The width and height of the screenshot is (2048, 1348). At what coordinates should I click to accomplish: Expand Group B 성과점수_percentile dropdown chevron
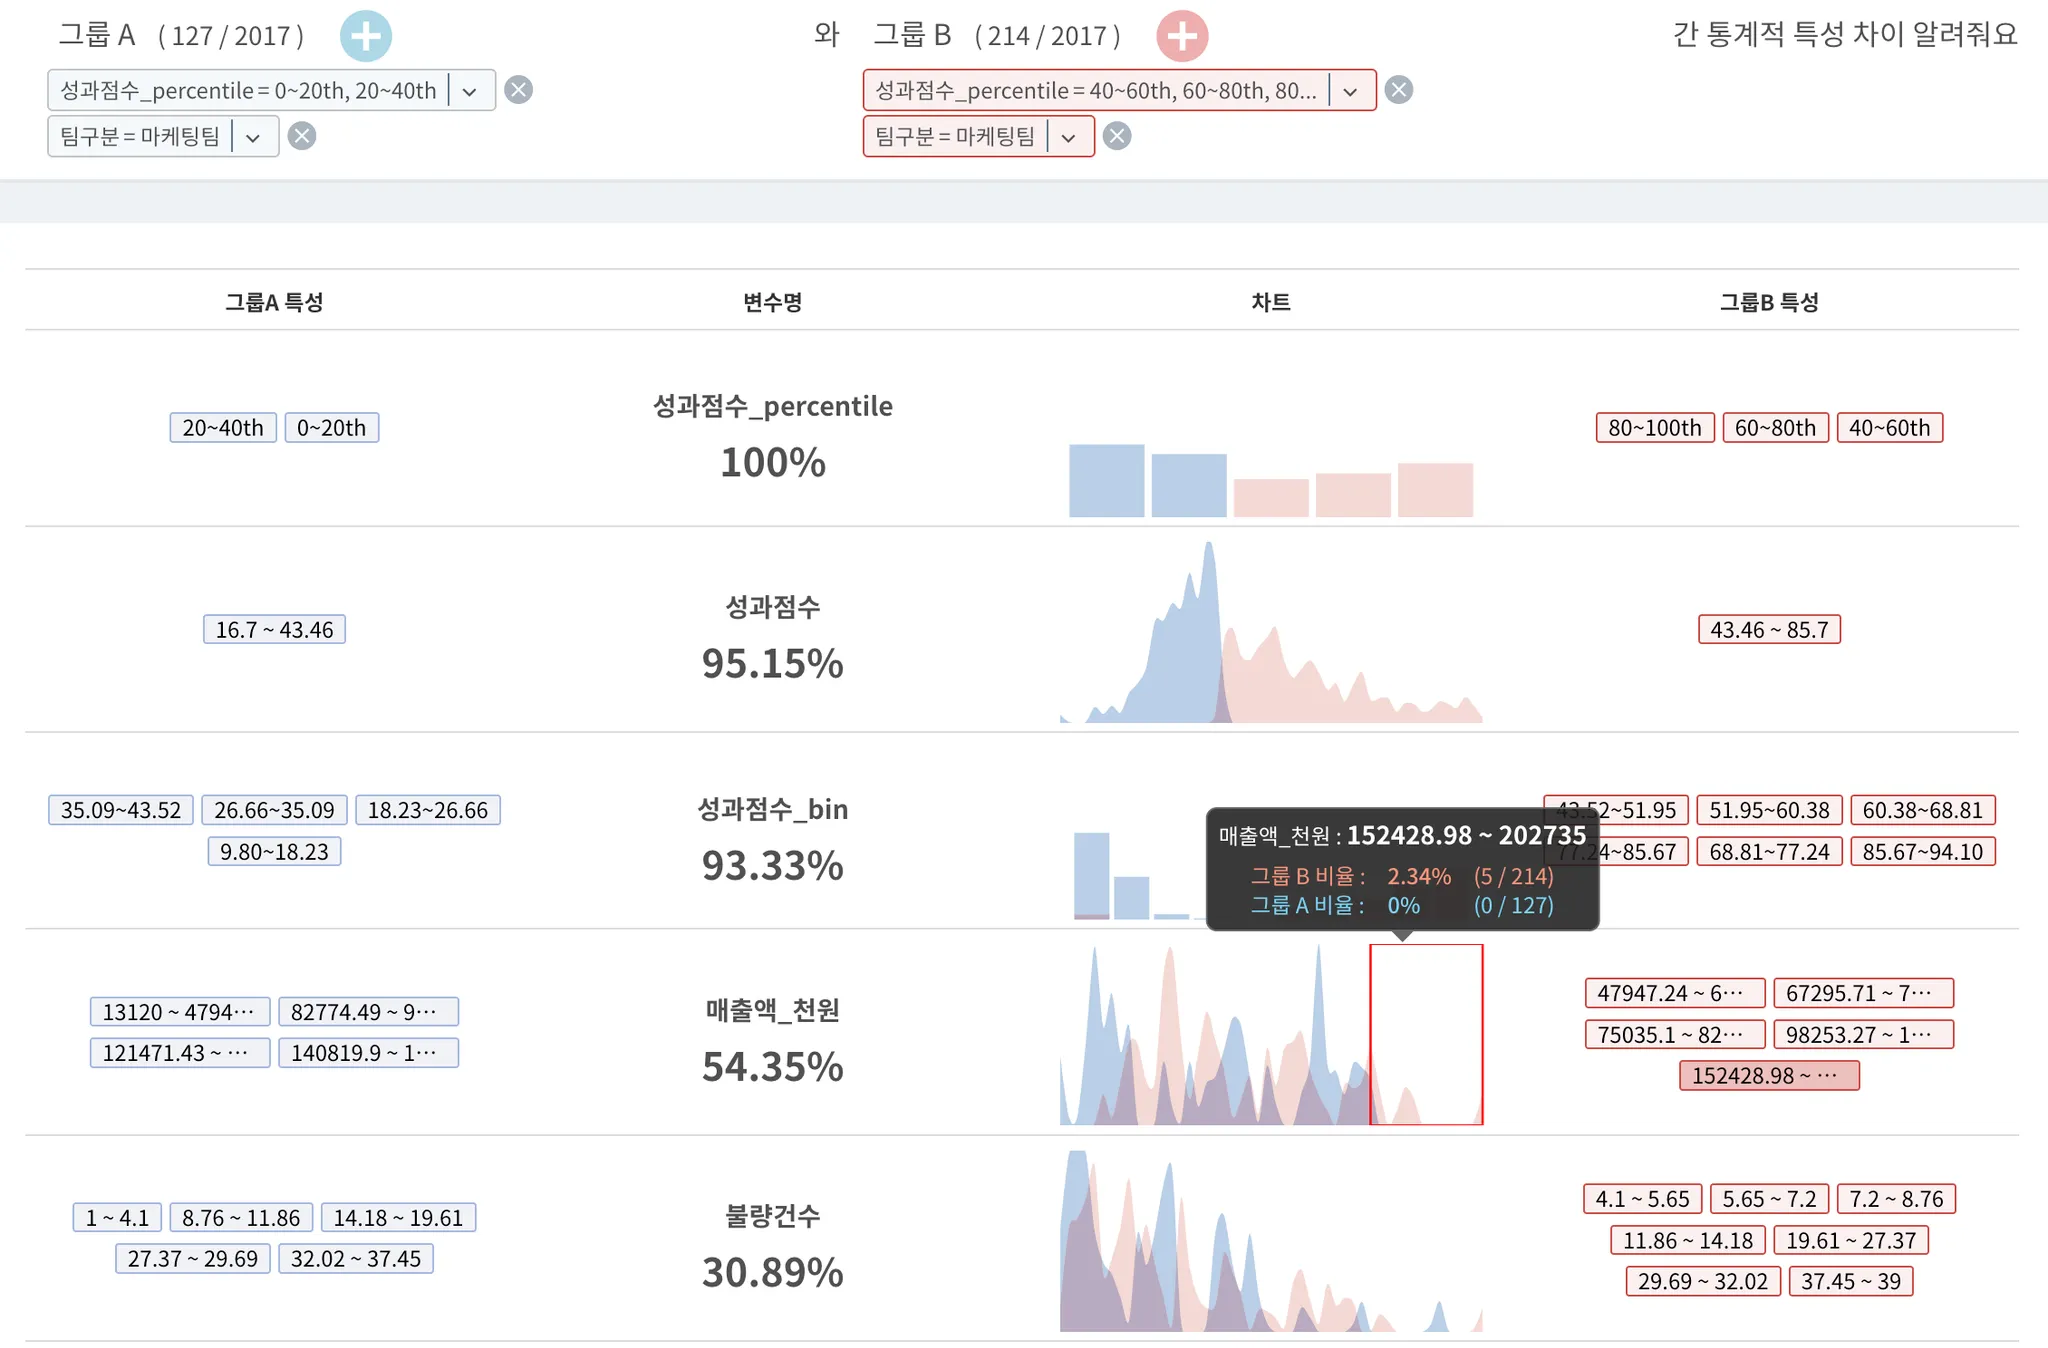1350,91
